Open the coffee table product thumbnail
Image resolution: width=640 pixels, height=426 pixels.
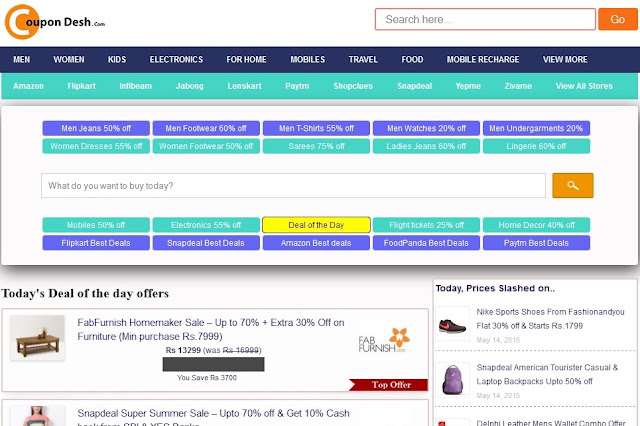37,337
